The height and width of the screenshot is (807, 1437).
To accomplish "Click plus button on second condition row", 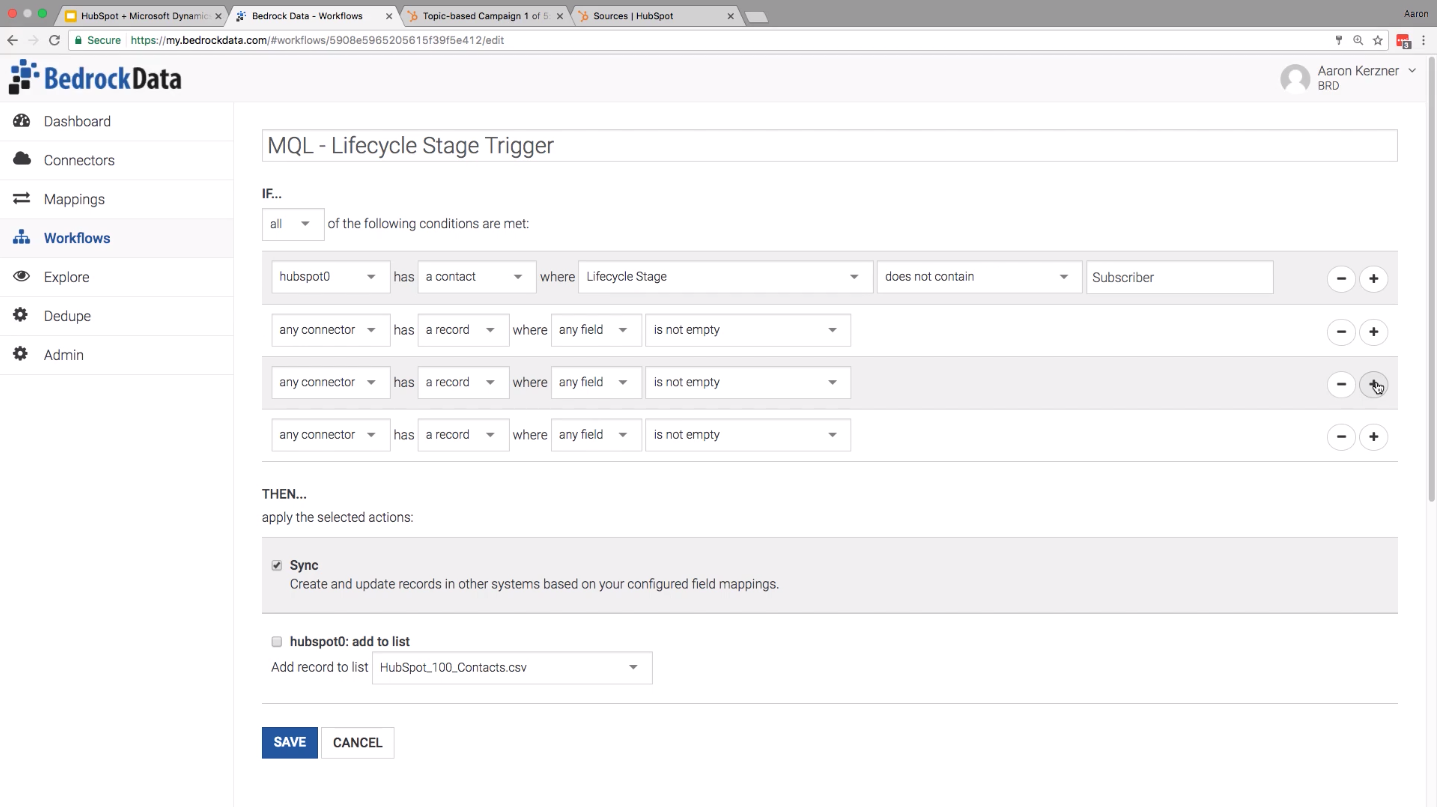I will pyautogui.click(x=1374, y=332).
